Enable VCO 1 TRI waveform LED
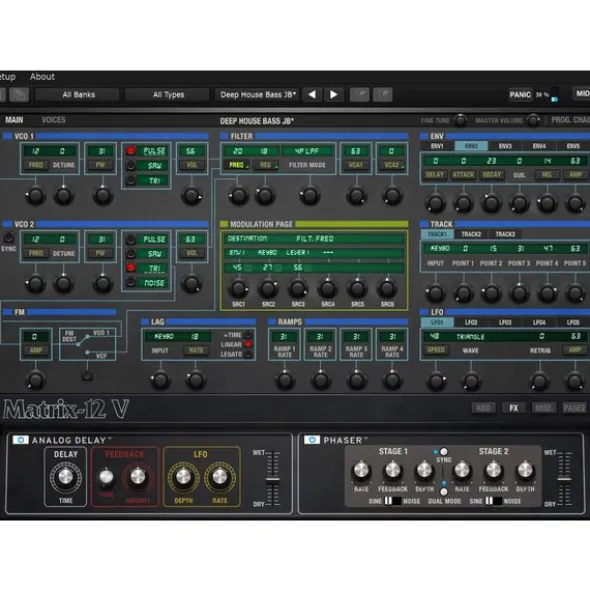The image size is (590, 591). coord(131,181)
